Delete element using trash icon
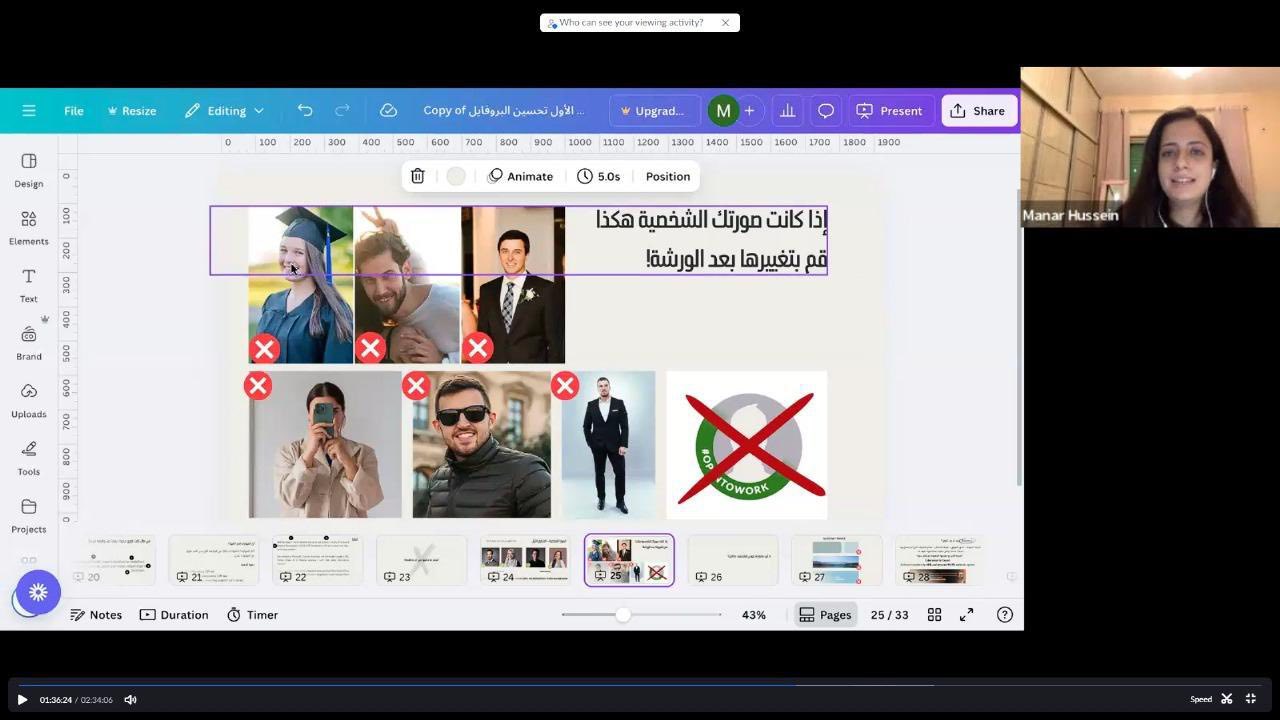Viewport: 1280px width, 720px height. click(418, 176)
